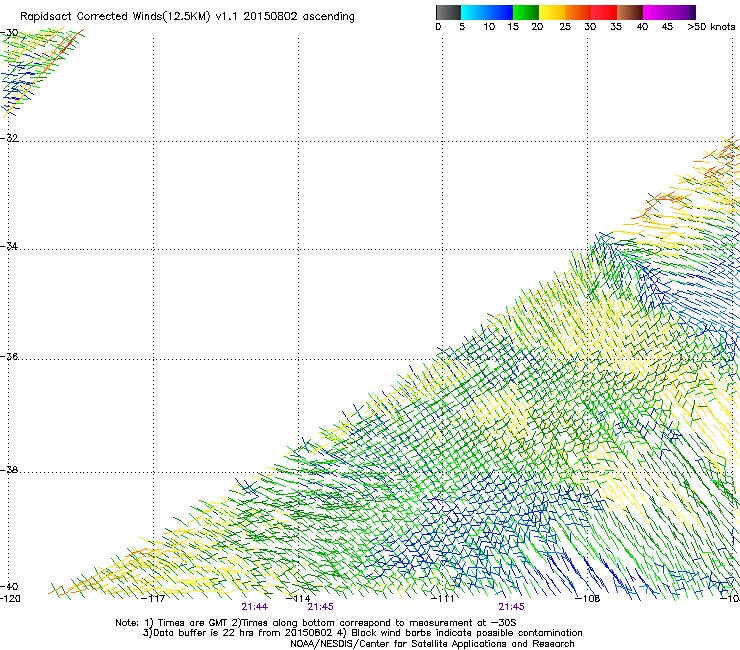740x650 pixels.
Task: Click the gray 0–5 knots color bar segment
Action: [x=448, y=12]
